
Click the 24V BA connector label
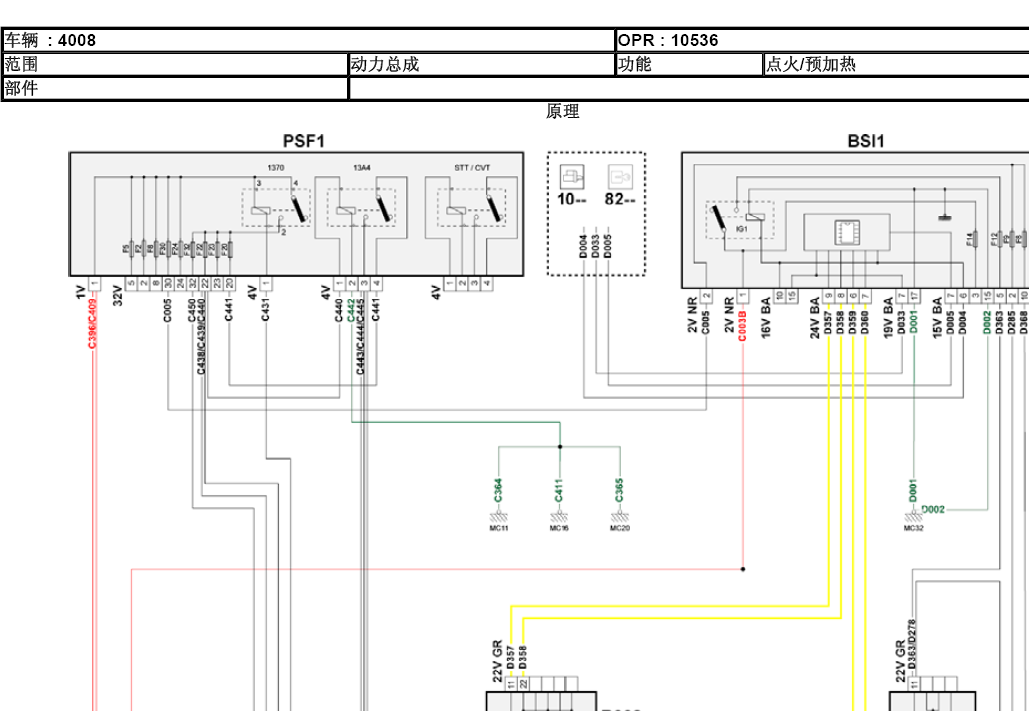click(815, 319)
